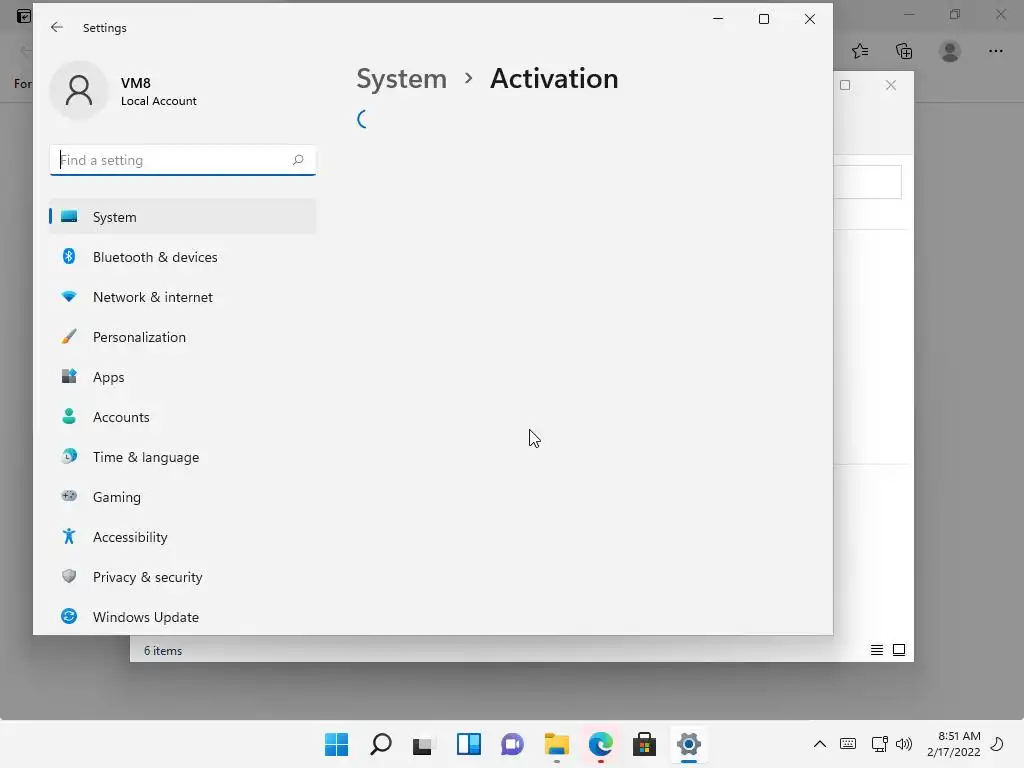Screen dimensions: 1024x768
Task: Open Edge Collections icon
Action: [x=904, y=51]
